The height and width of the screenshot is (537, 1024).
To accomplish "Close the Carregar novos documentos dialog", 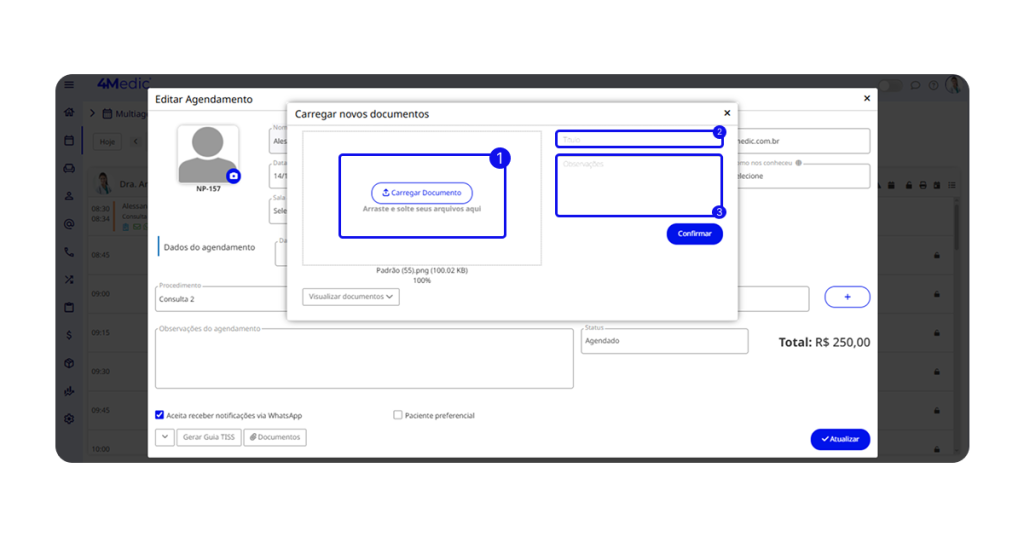I will [727, 114].
